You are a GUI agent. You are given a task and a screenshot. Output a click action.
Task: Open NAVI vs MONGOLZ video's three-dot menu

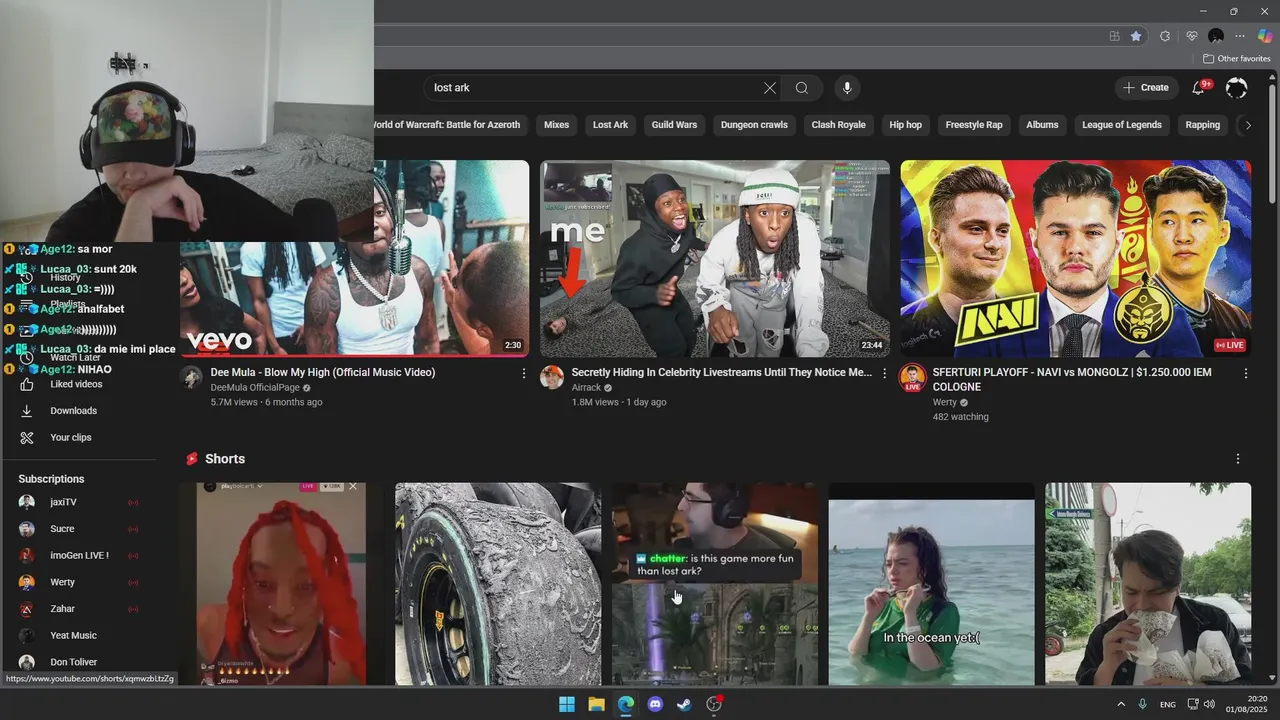(x=1245, y=373)
